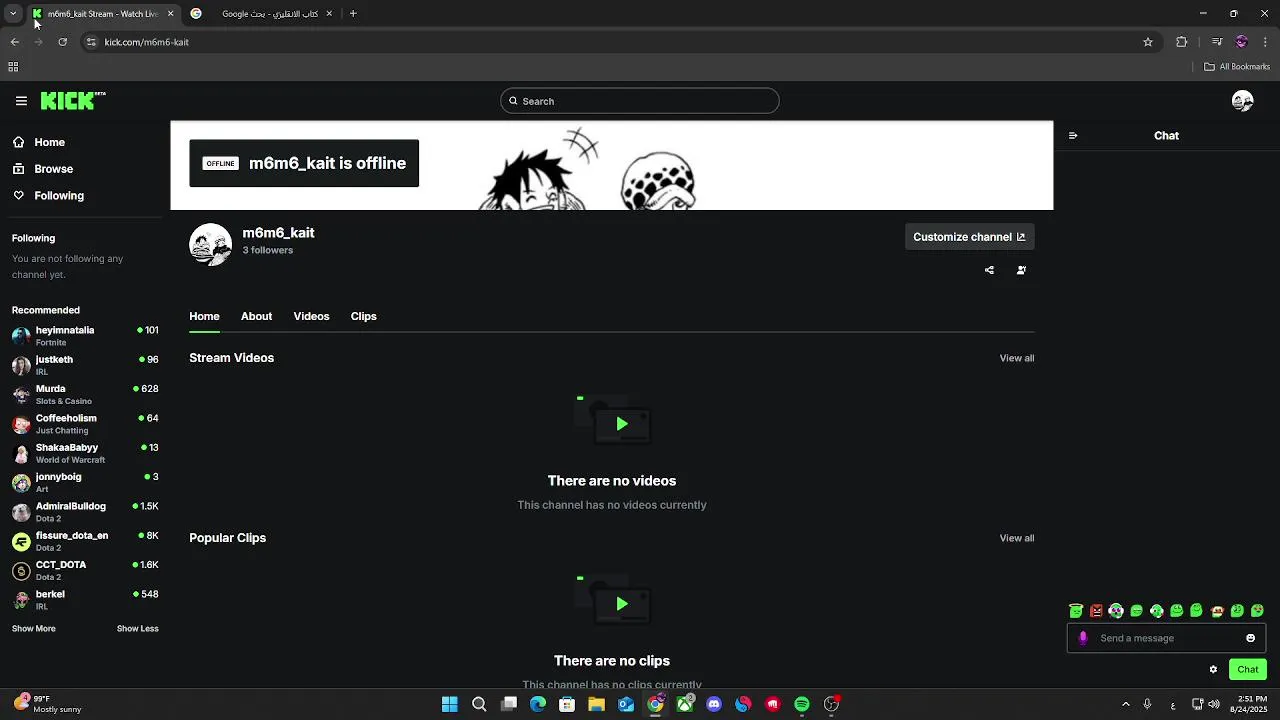Reload the page
Viewport: 1280px width, 720px height.
[62, 42]
